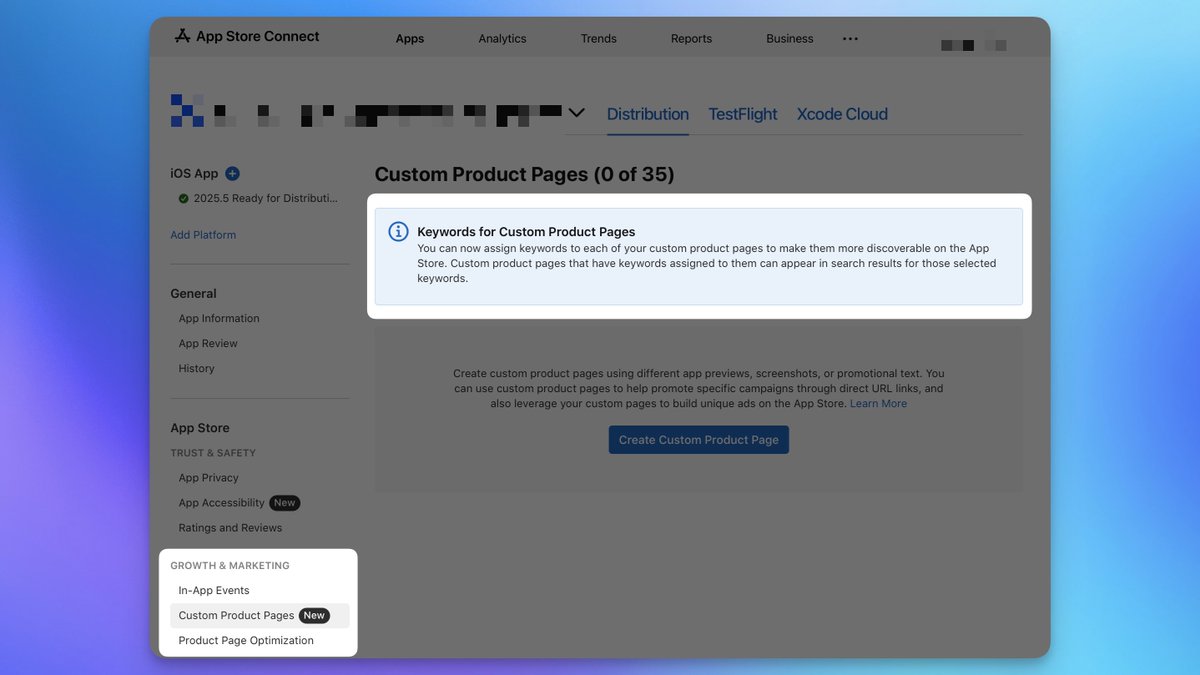The width and height of the screenshot is (1200, 675).
Task: Open History in sidebar
Action: tap(196, 368)
